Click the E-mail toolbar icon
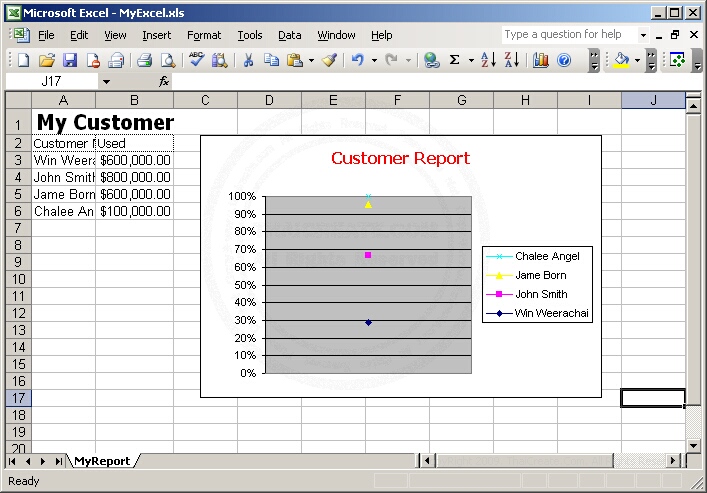 coord(116,60)
